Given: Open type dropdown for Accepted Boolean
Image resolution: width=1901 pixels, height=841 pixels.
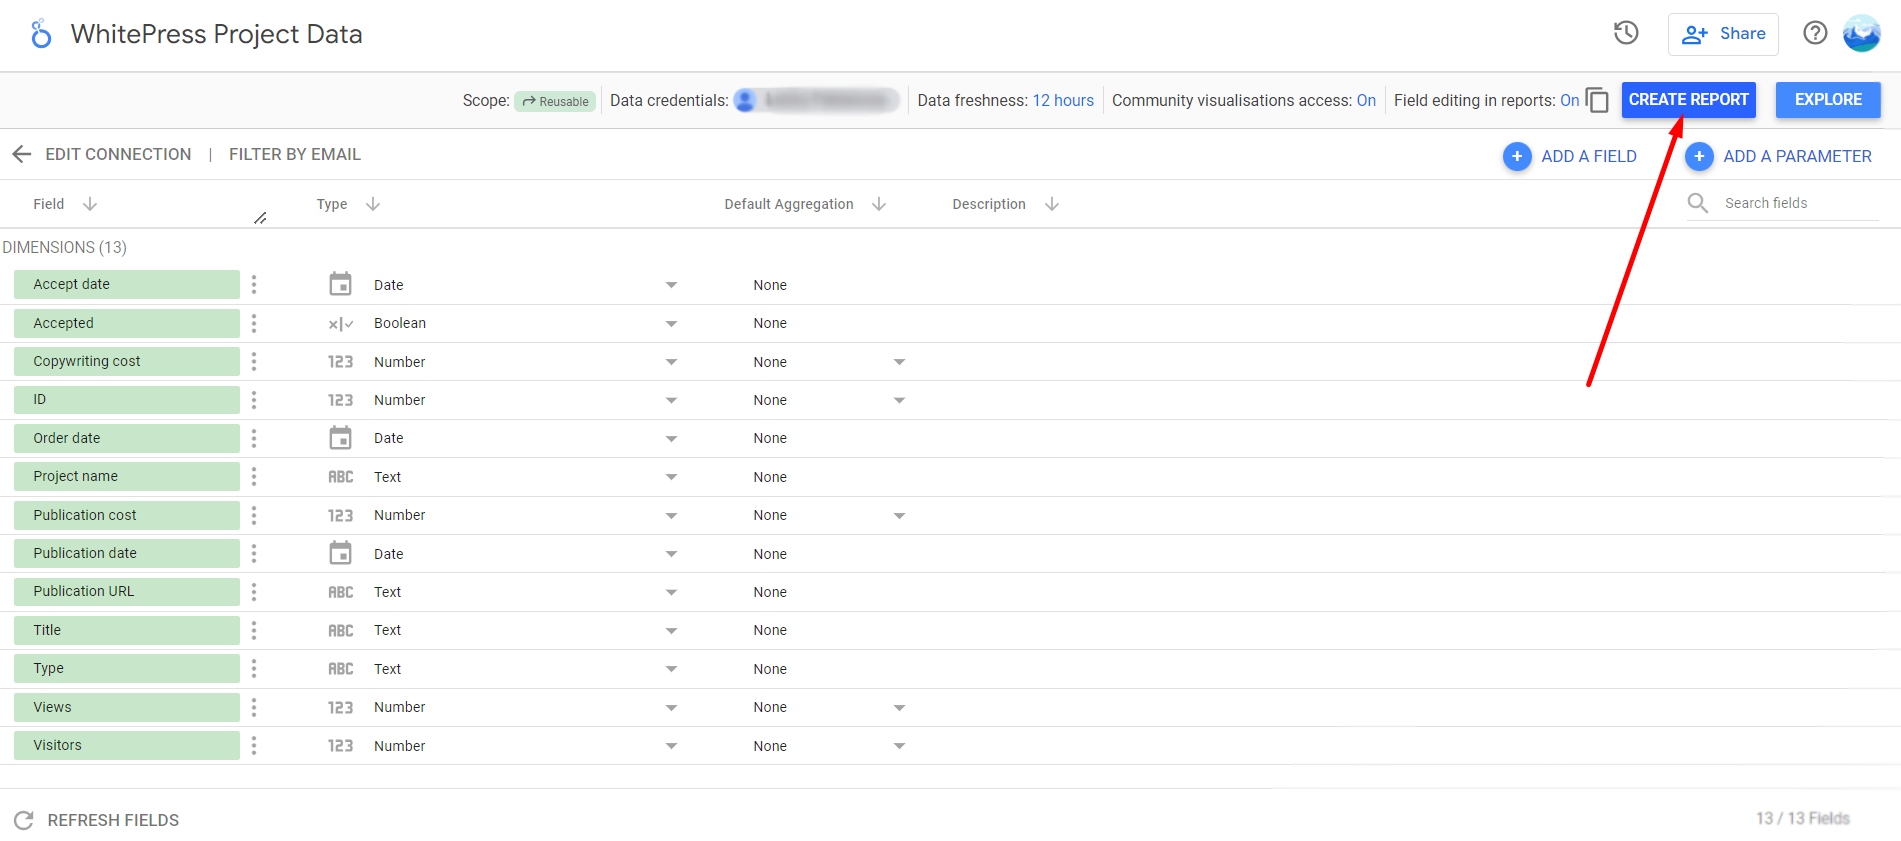Looking at the screenshot, I should (x=671, y=323).
